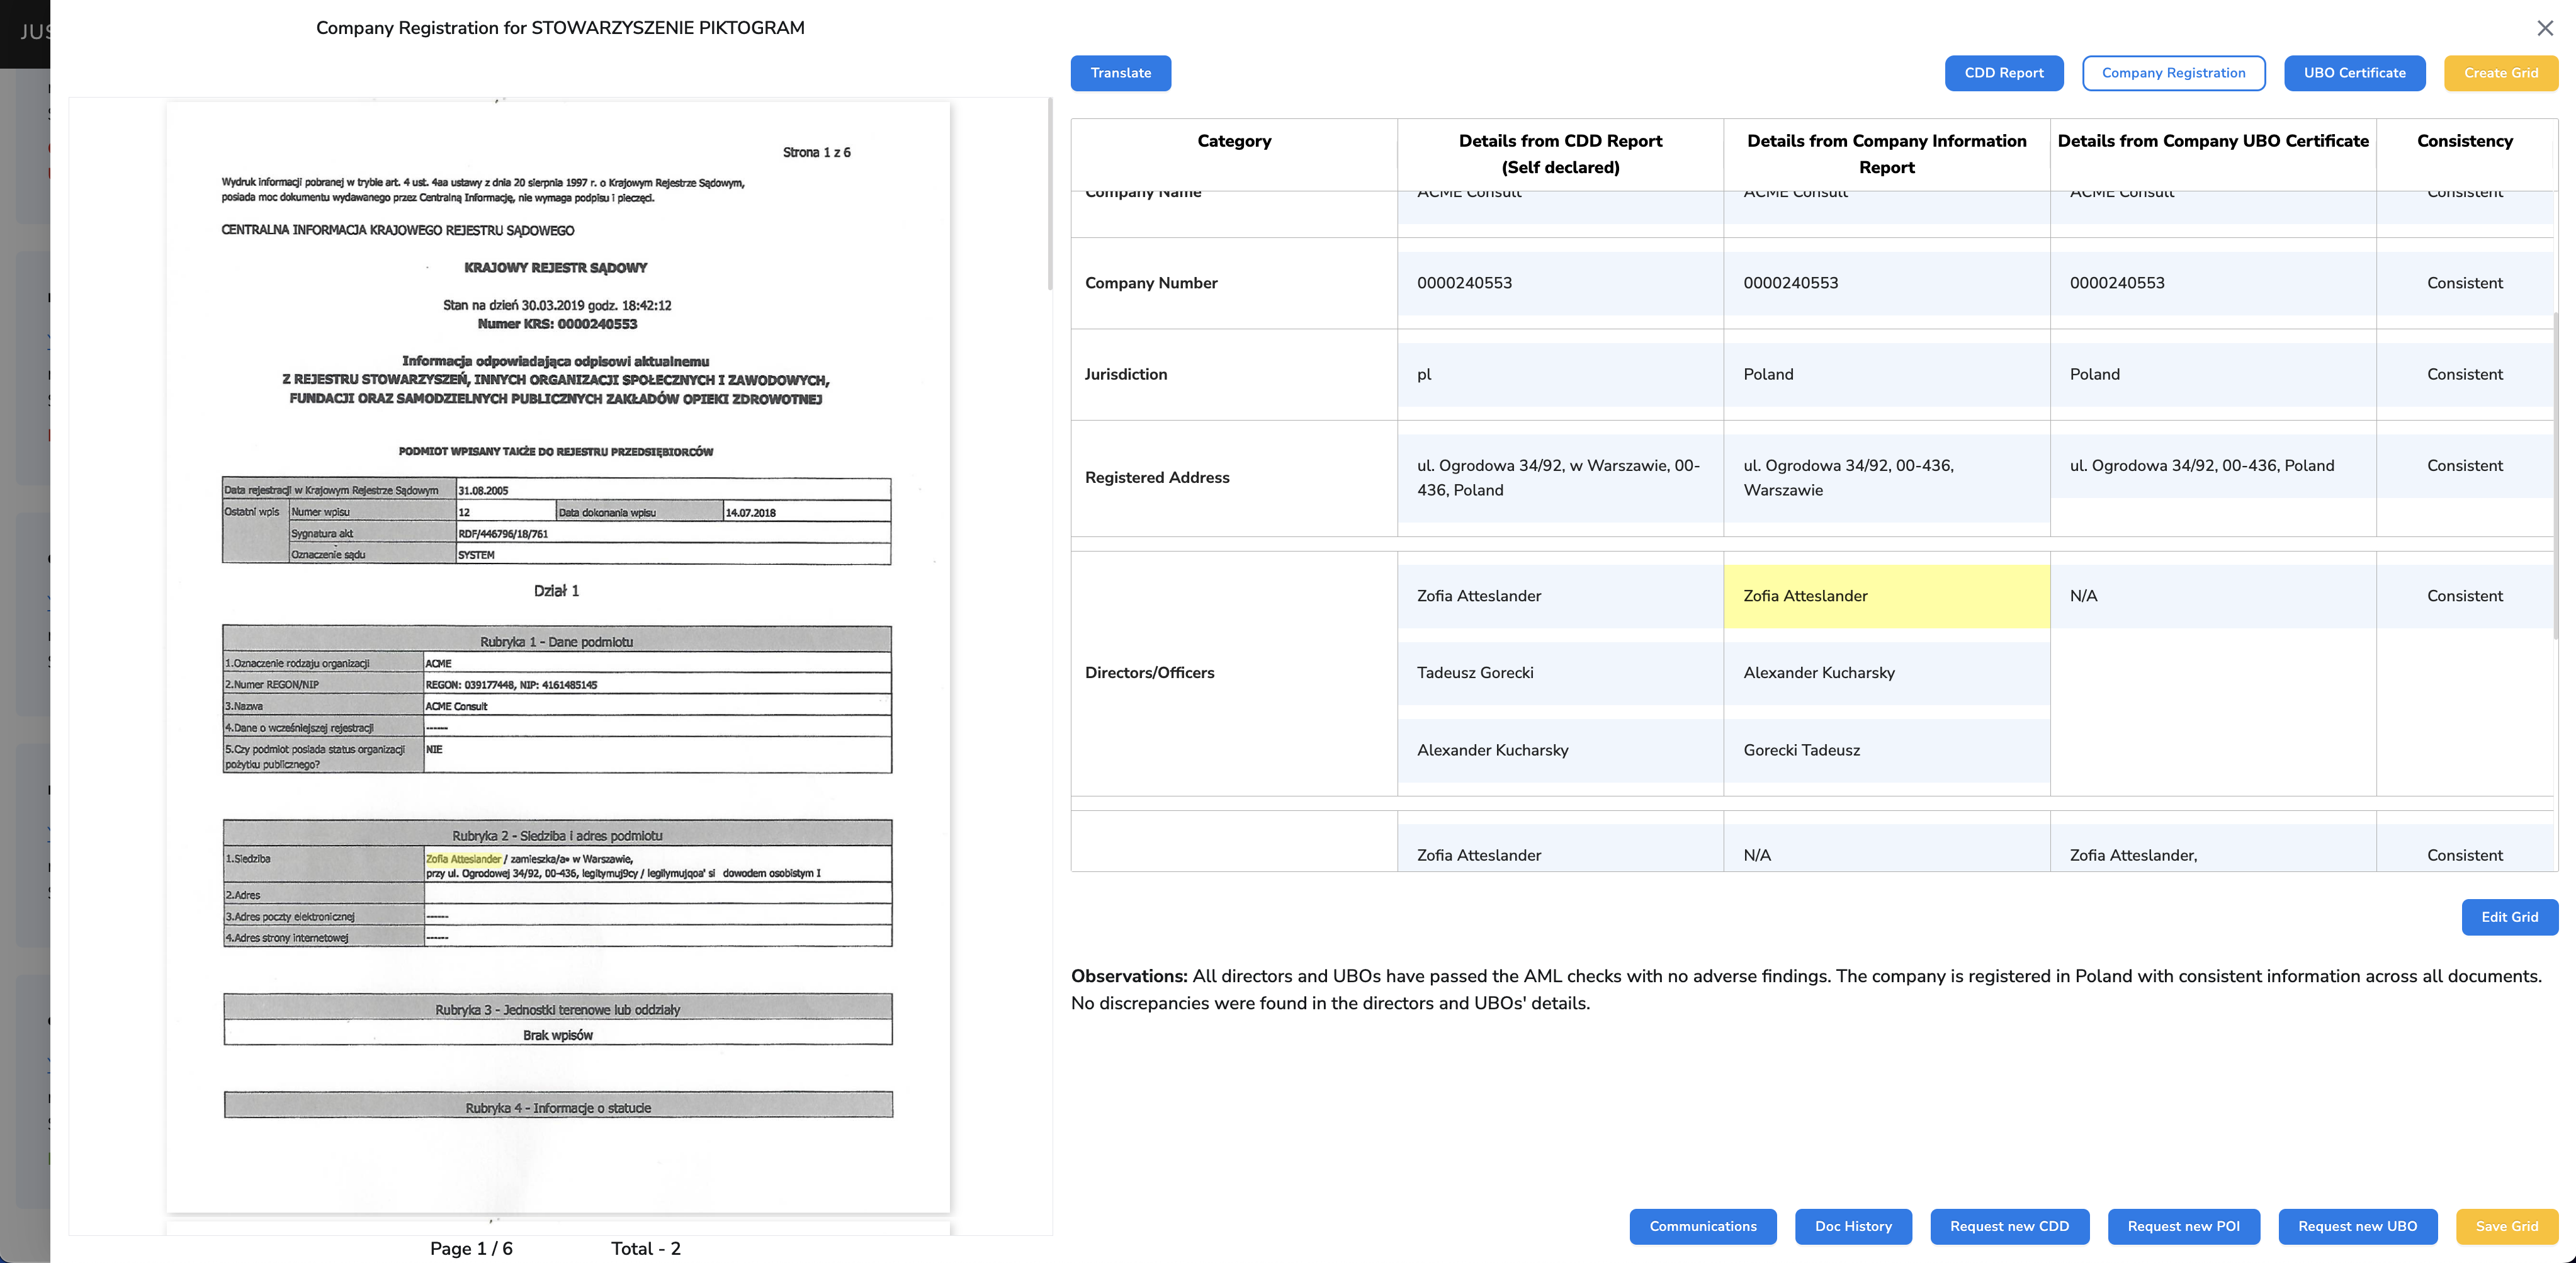Screen dimensions: 2576x1263
Task: Open the UBO Certificate tab
Action: 2354,73
